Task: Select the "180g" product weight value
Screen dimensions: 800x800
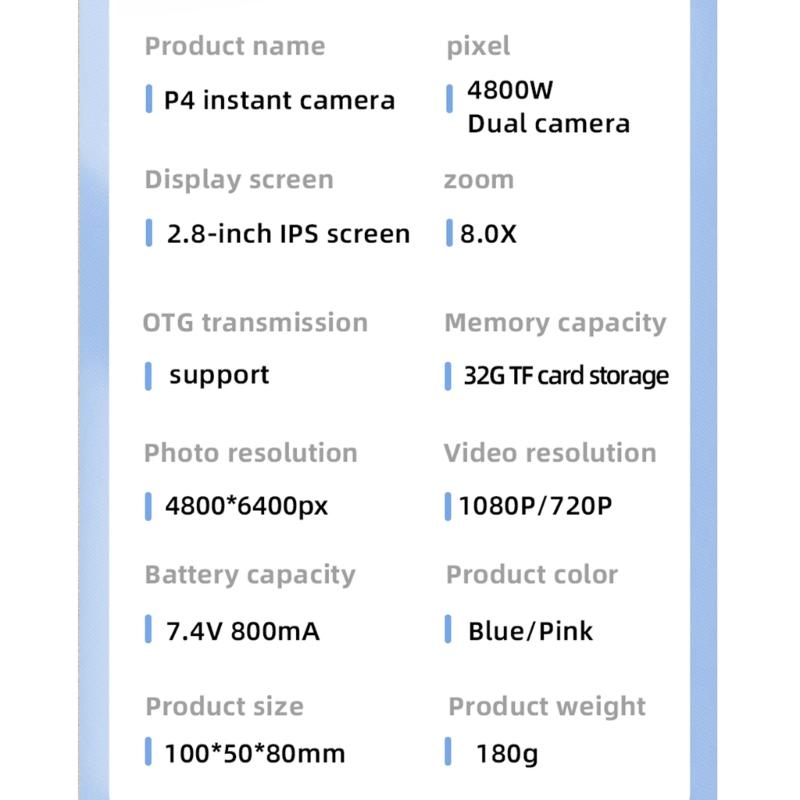Action: click(x=507, y=753)
